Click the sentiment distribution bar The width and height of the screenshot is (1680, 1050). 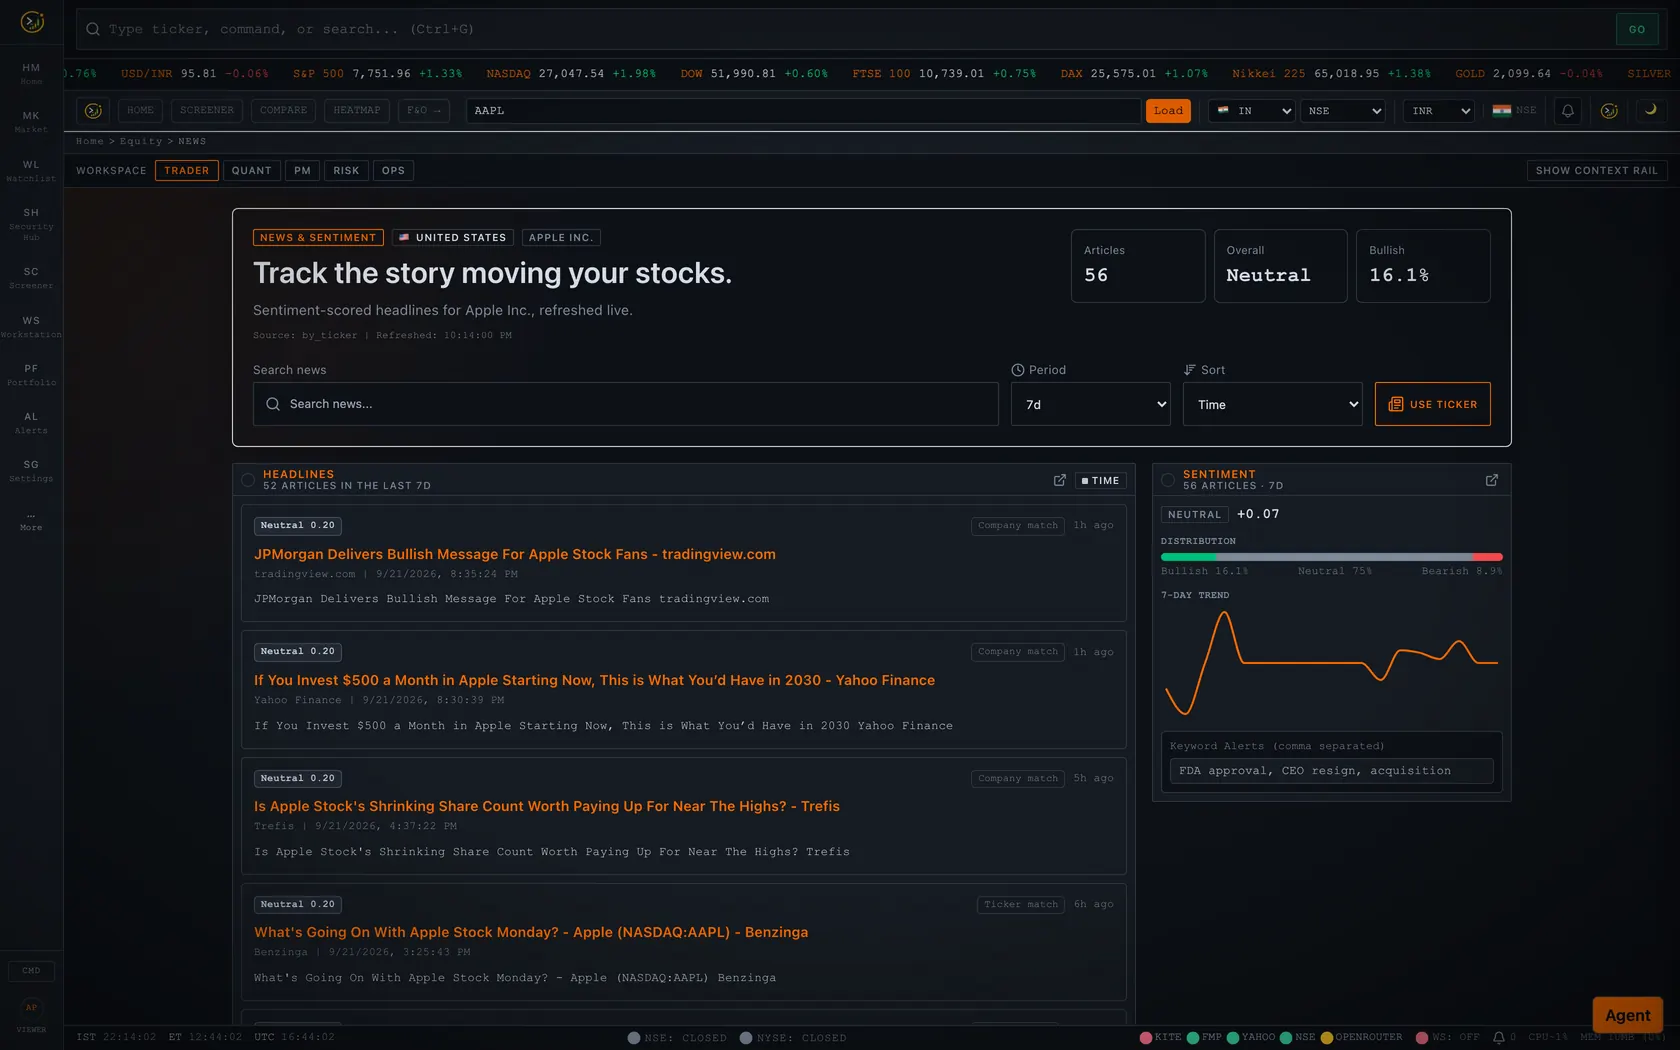tap(1332, 557)
